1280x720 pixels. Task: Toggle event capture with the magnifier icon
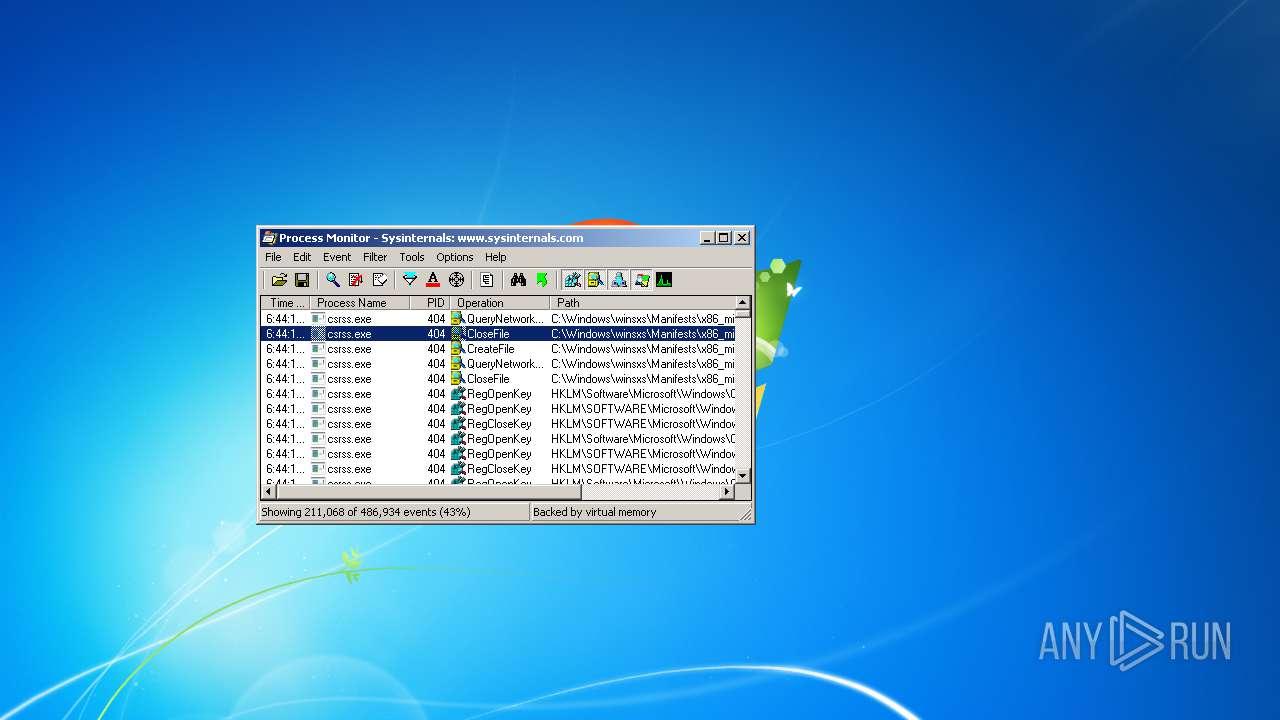333,280
